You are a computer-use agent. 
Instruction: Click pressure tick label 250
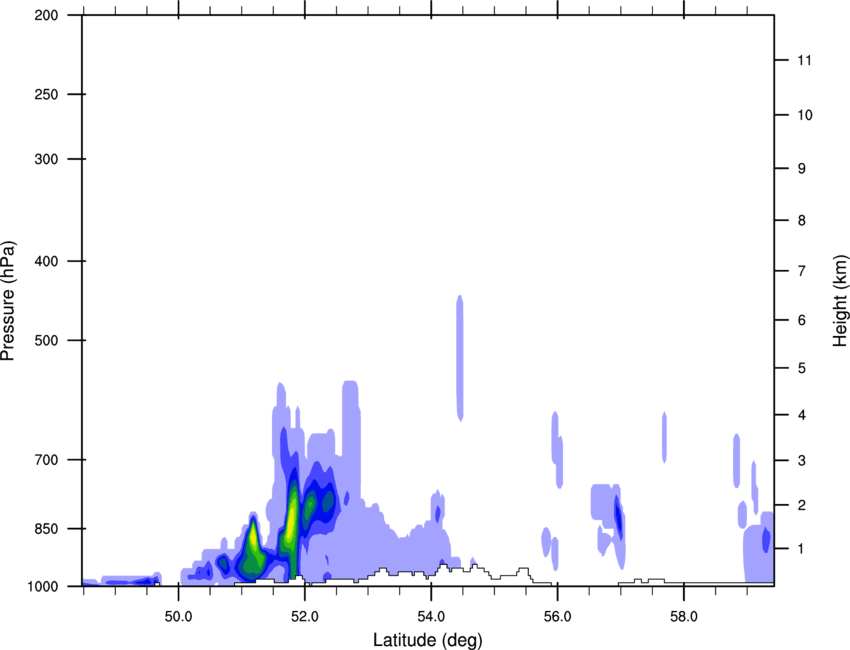pyautogui.click(x=46, y=94)
